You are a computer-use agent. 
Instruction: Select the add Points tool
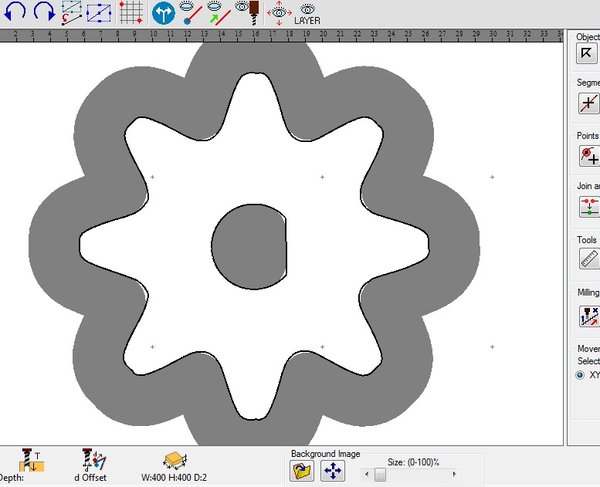point(589,156)
